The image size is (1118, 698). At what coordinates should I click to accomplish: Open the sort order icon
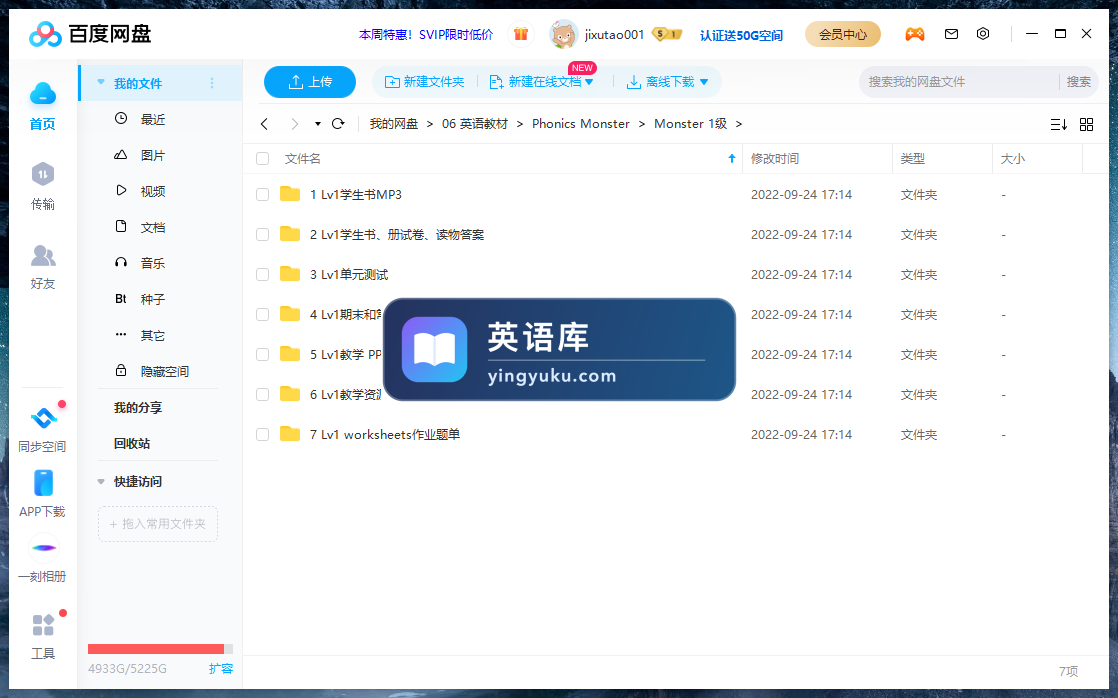coord(1059,125)
